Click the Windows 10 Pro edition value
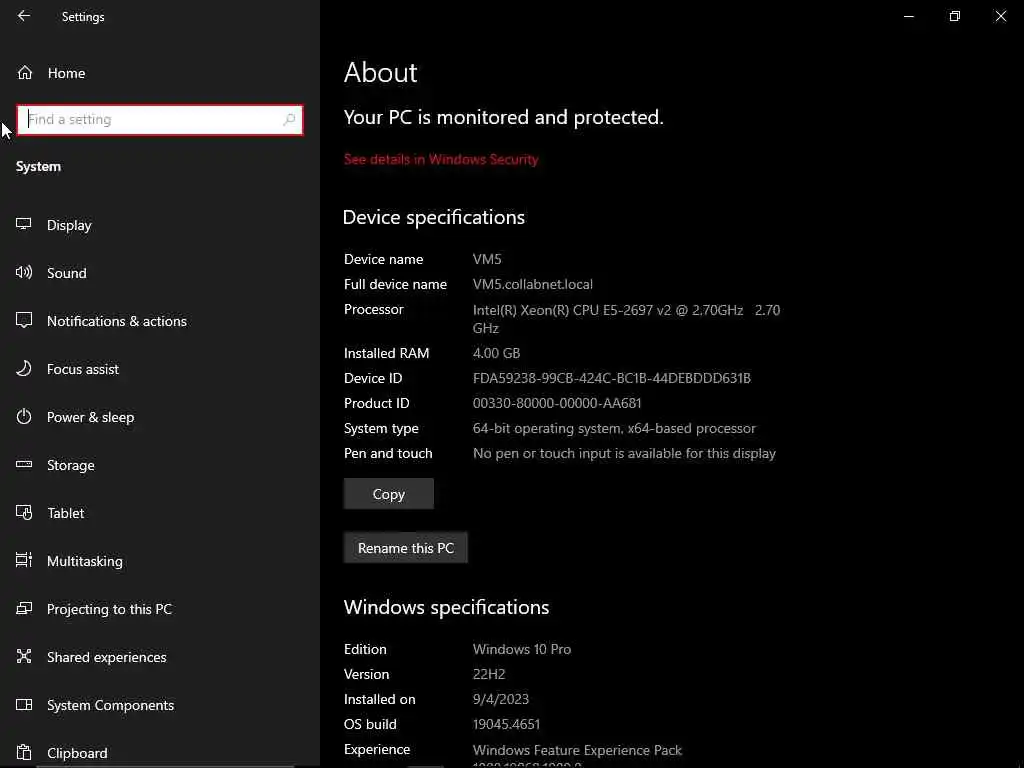Image resolution: width=1024 pixels, height=768 pixels. pos(522,649)
